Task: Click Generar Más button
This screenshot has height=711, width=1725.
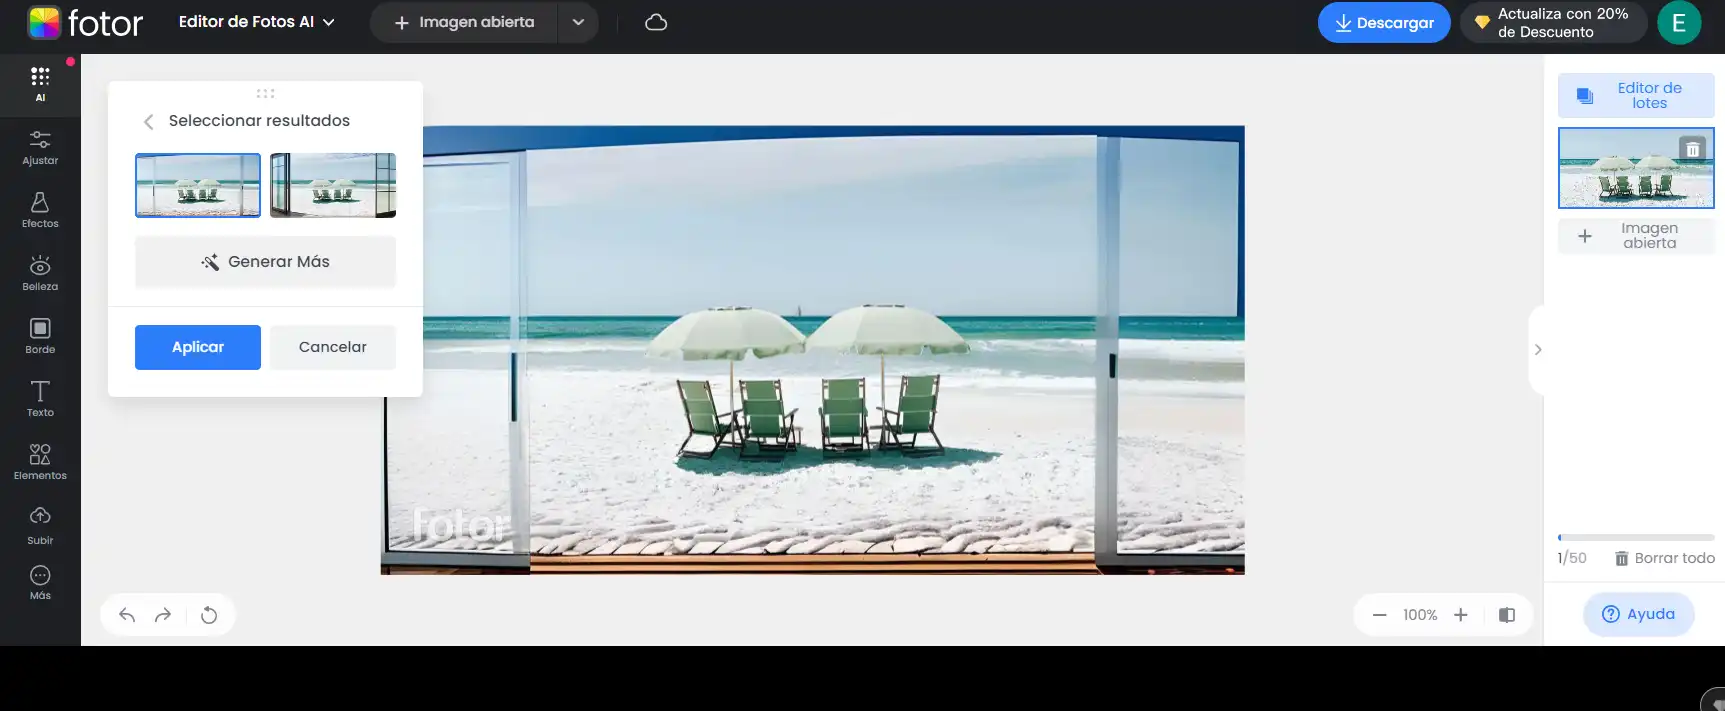Action: coord(265,262)
